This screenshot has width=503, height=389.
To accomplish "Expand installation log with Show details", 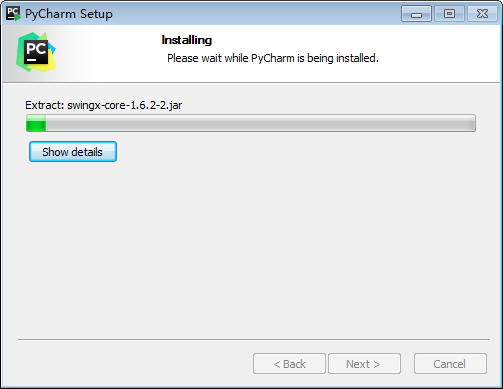I will [73, 152].
